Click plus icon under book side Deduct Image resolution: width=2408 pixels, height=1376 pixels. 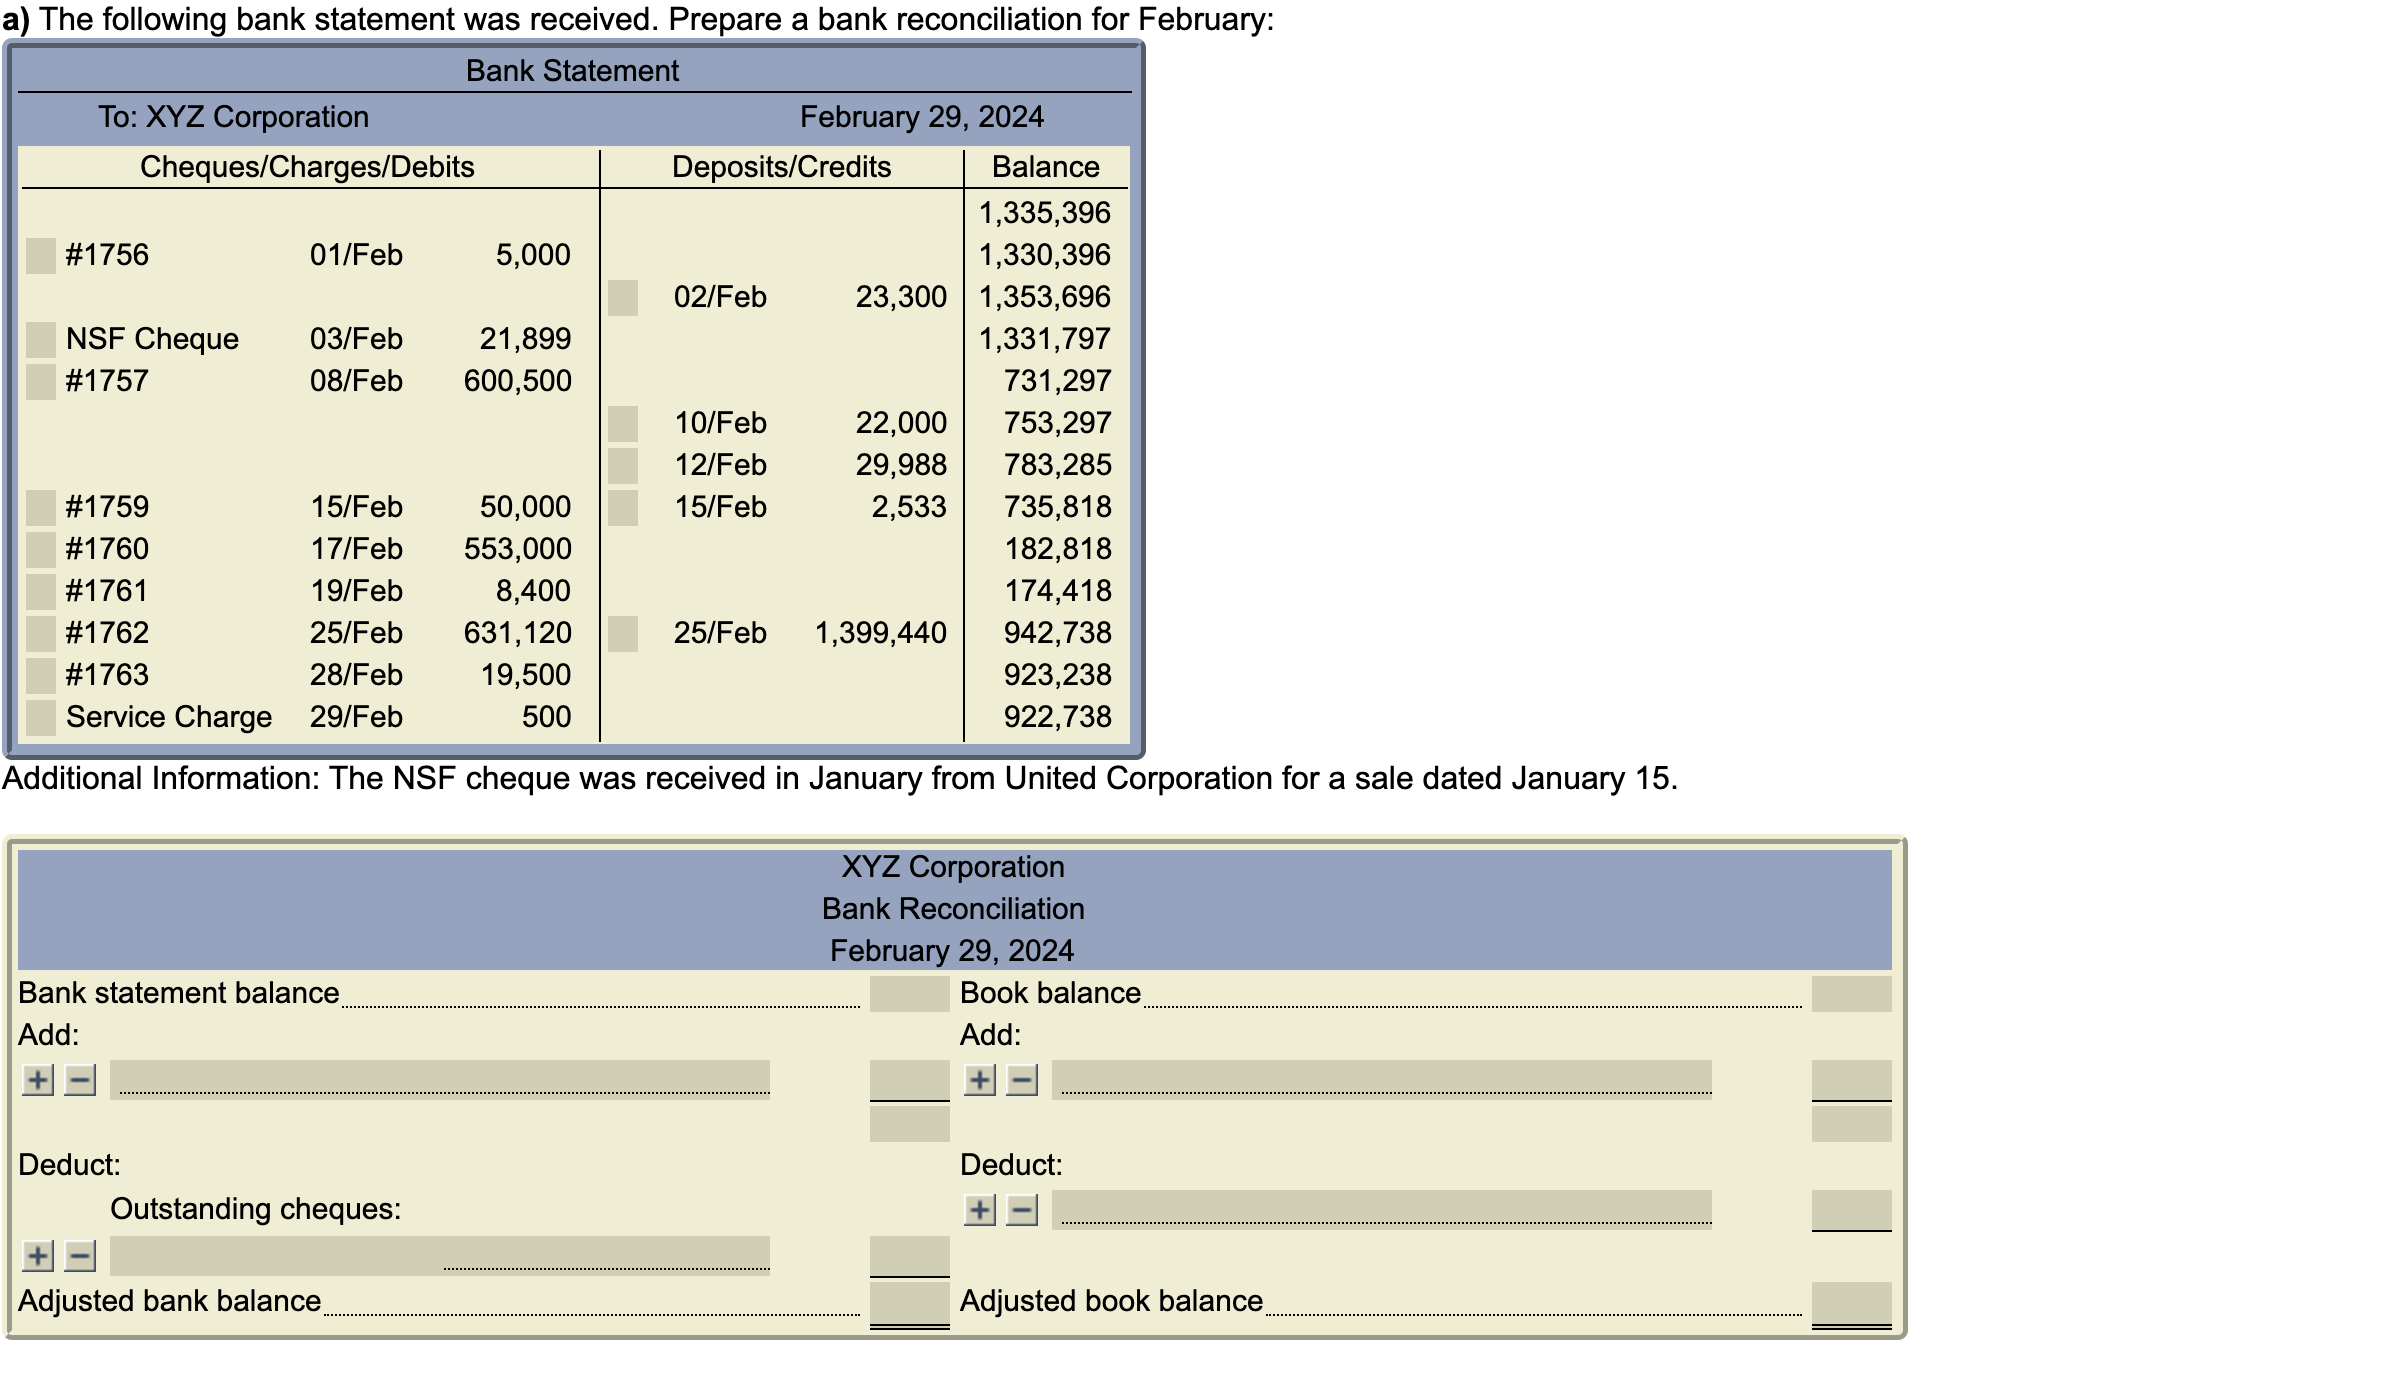tap(980, 1211)
